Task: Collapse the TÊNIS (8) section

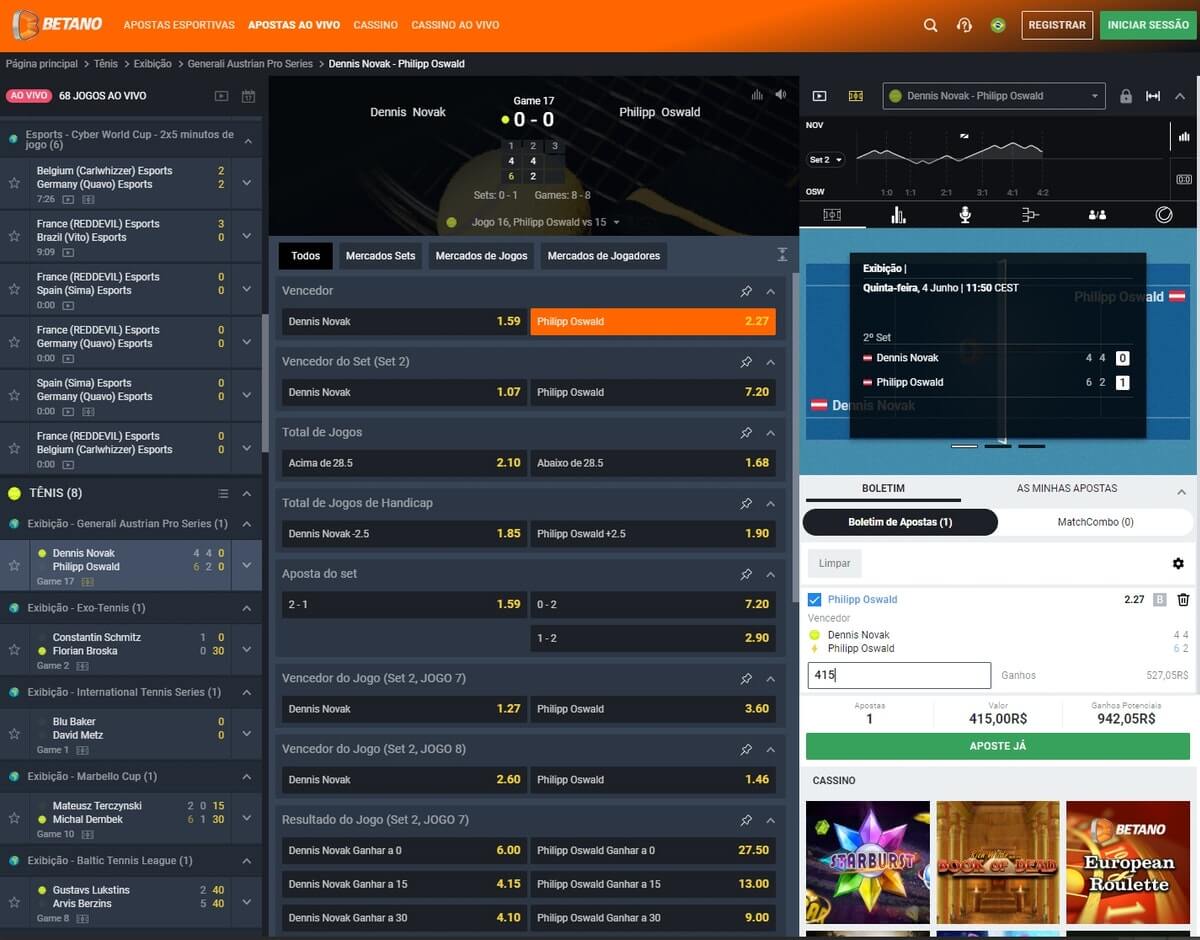Action: tap(247, 493)
